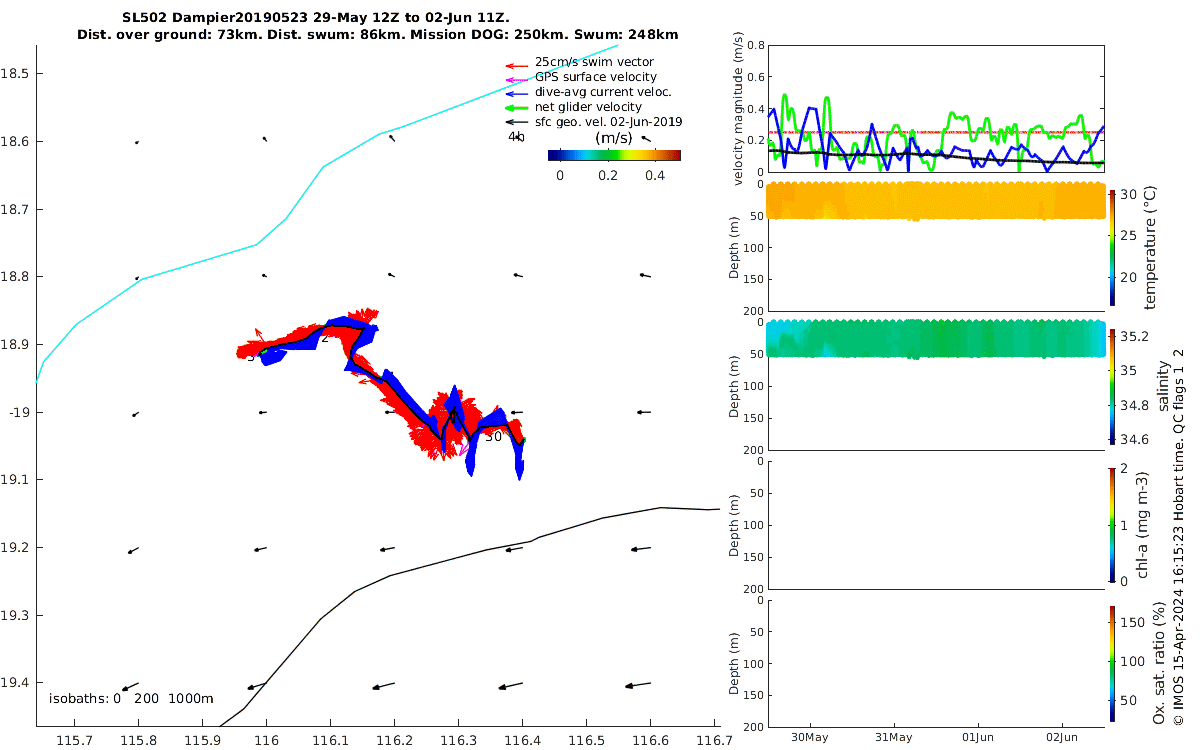Click the 'isobaths: 0 200 1000m' text
The image size is (1200, 750).
pos(131,699)
